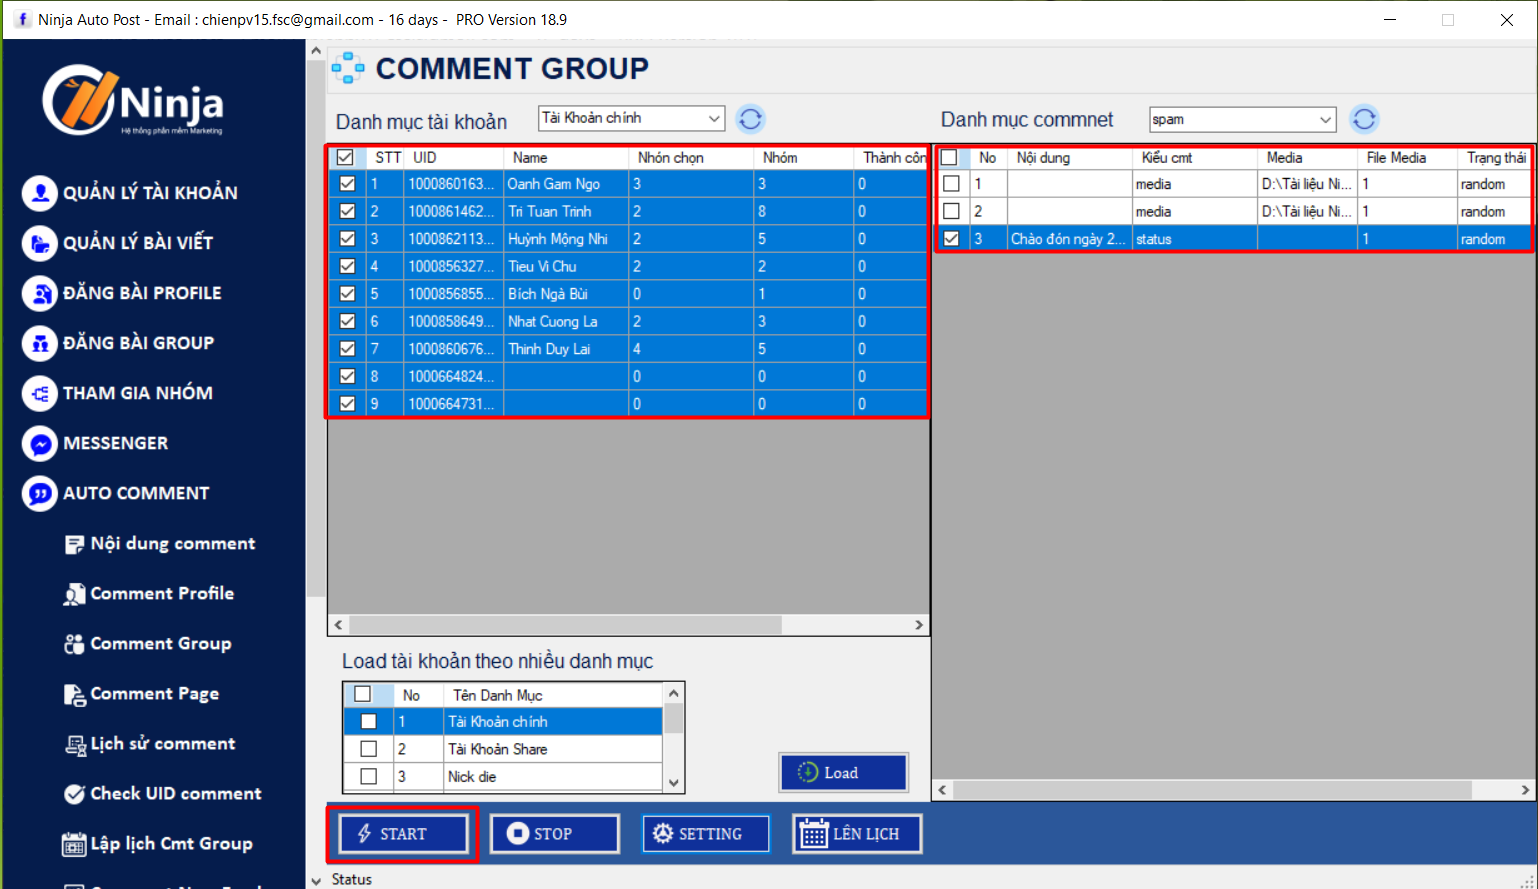This screenshot has width=1538, height=889.
Task: Check the Nick die category checkbox
Action: pos(369,776)
